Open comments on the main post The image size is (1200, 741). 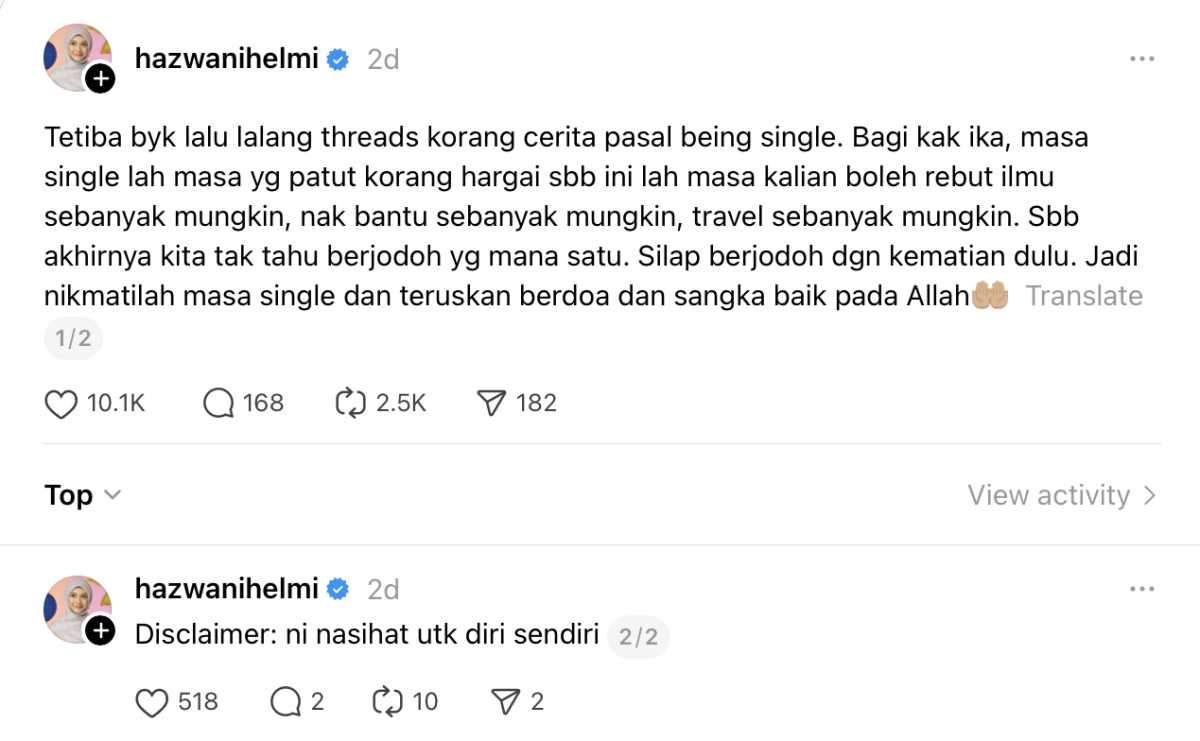[x=218, y=403]
